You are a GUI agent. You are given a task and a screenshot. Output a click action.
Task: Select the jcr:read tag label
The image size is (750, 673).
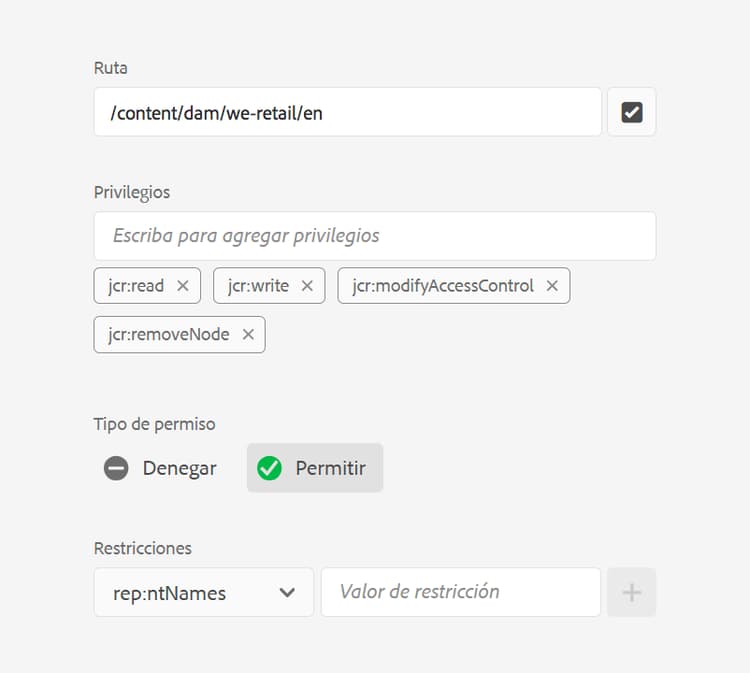(136, 286)
